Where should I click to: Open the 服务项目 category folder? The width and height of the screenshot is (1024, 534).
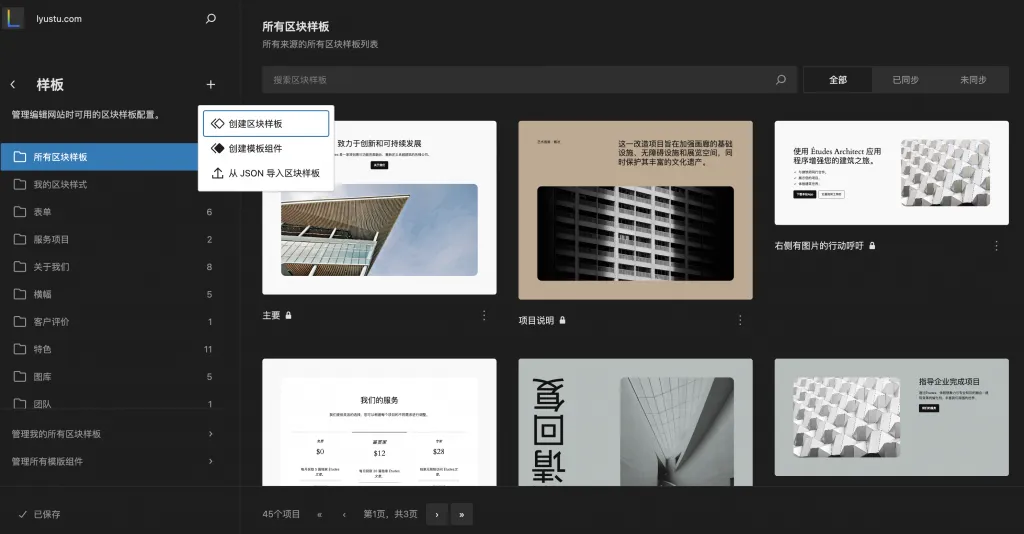coord(52,240)
